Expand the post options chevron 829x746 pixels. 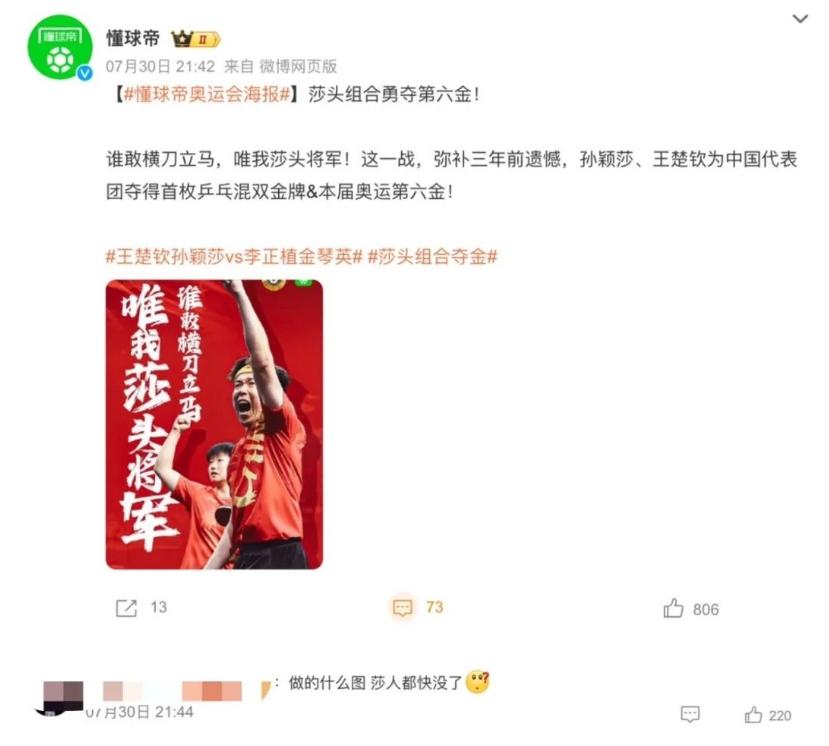coord(800,19)
